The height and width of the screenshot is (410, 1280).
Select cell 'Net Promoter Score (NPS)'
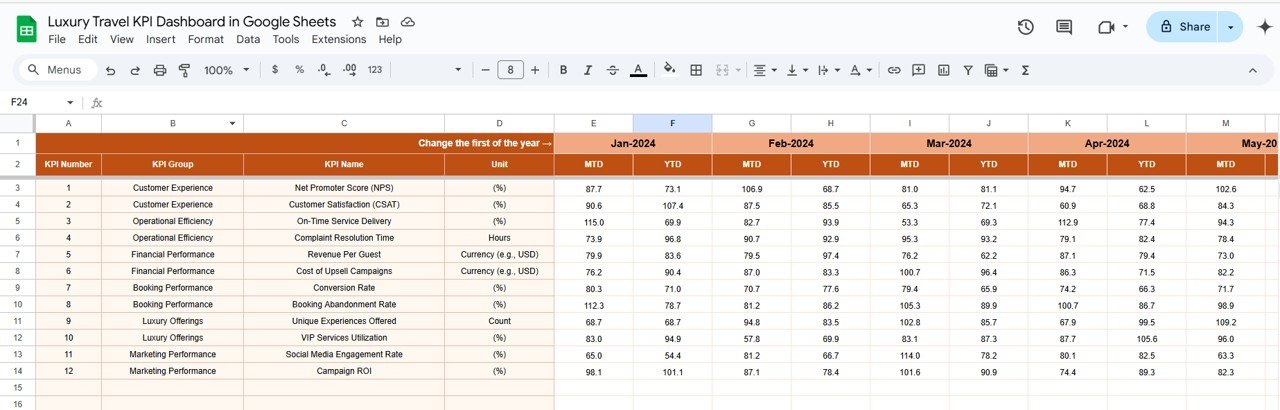(x=344, y=188)
